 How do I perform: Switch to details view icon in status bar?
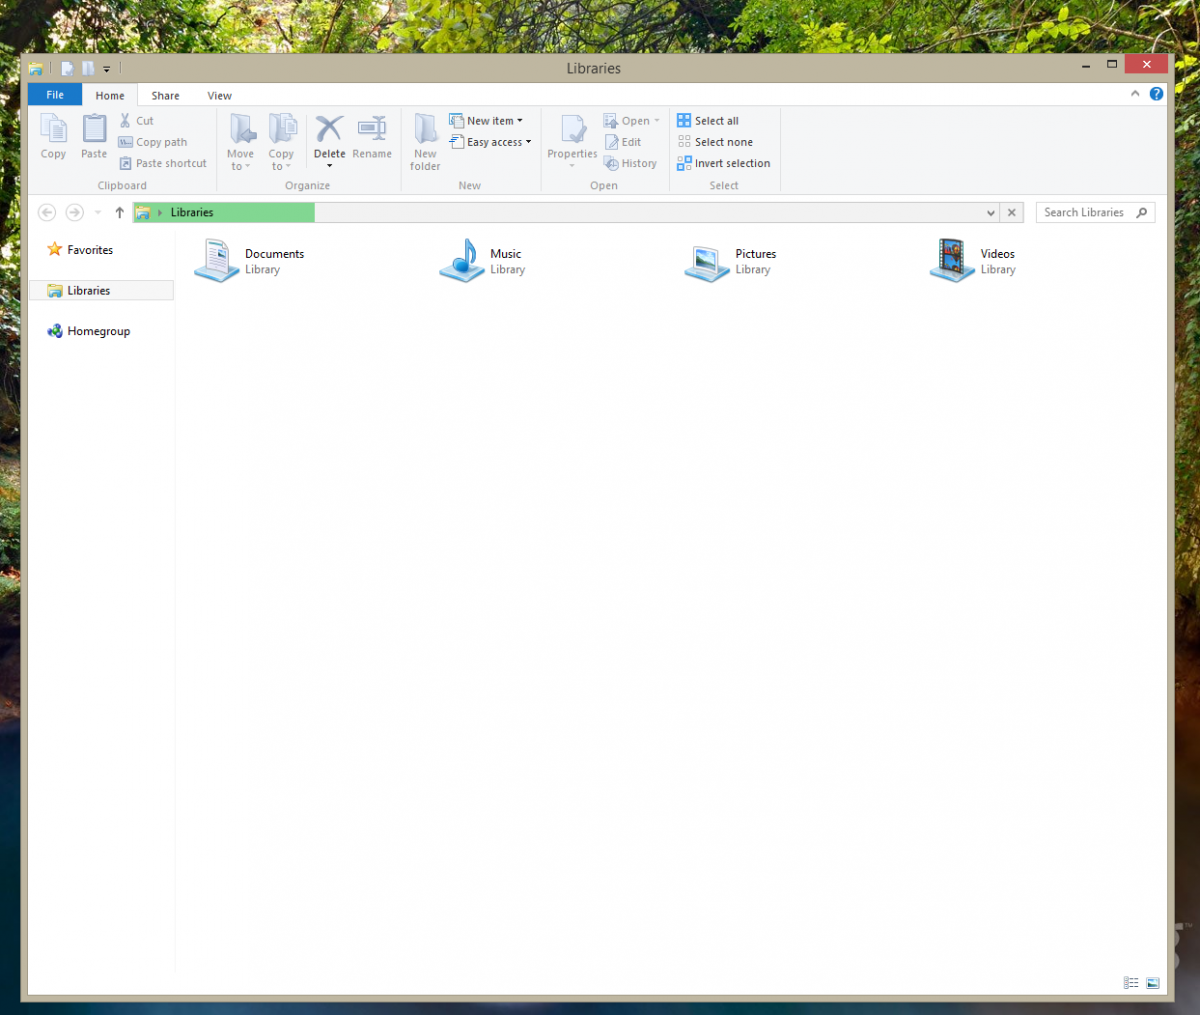point(1131,983)
